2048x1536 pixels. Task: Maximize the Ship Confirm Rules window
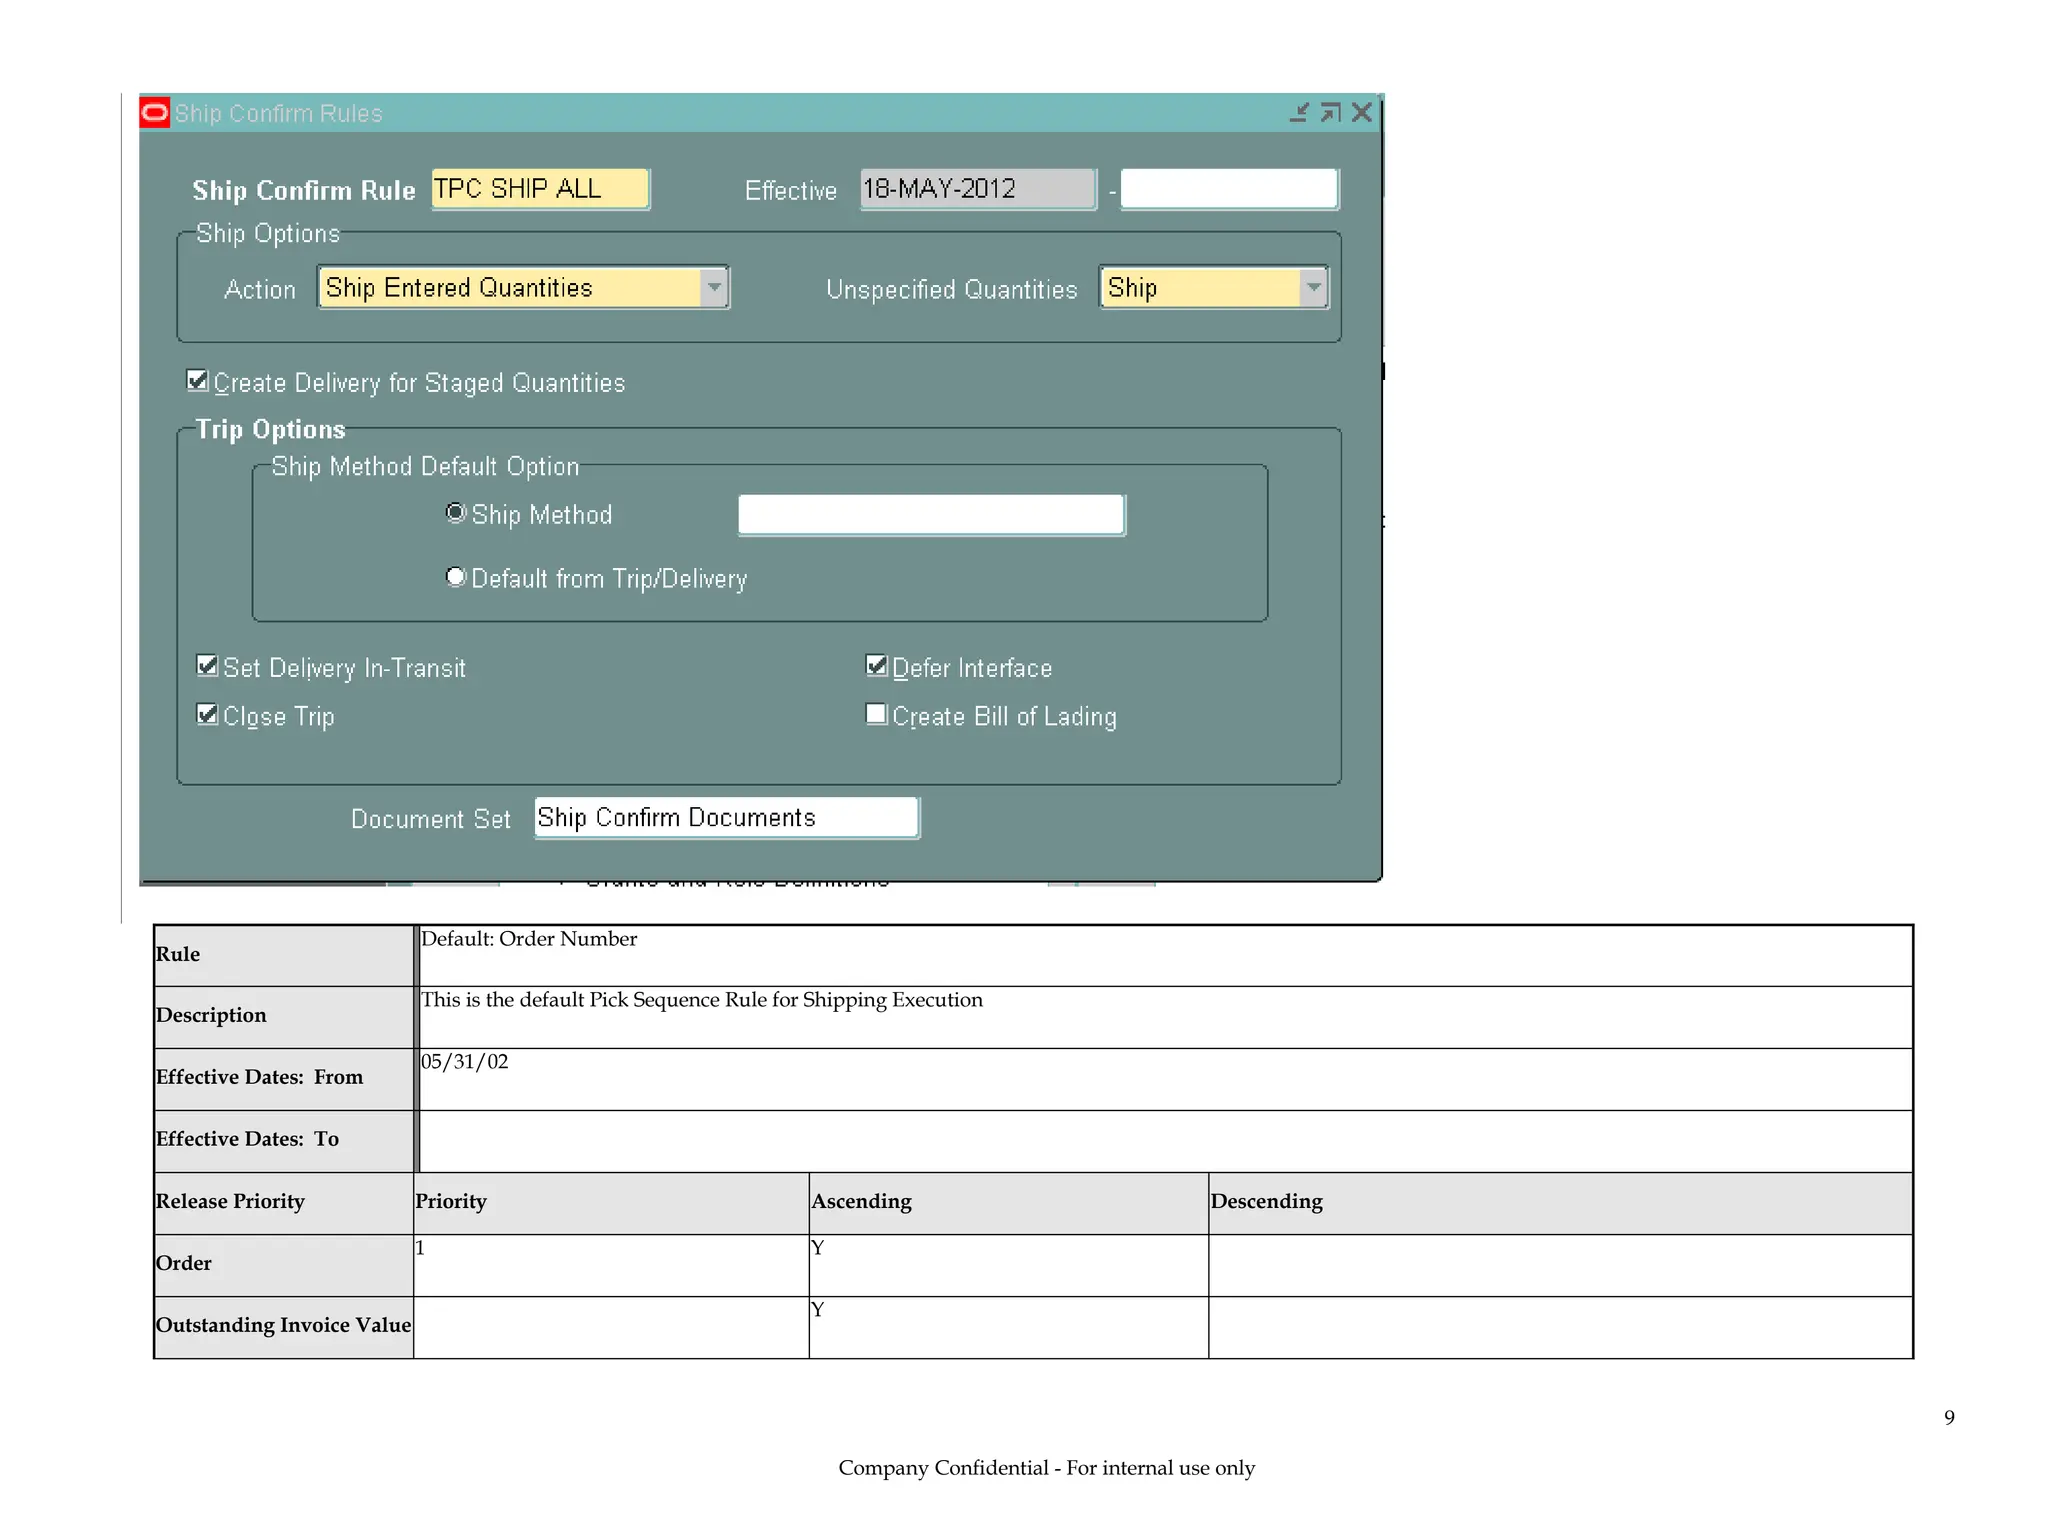coord(1330,113)
